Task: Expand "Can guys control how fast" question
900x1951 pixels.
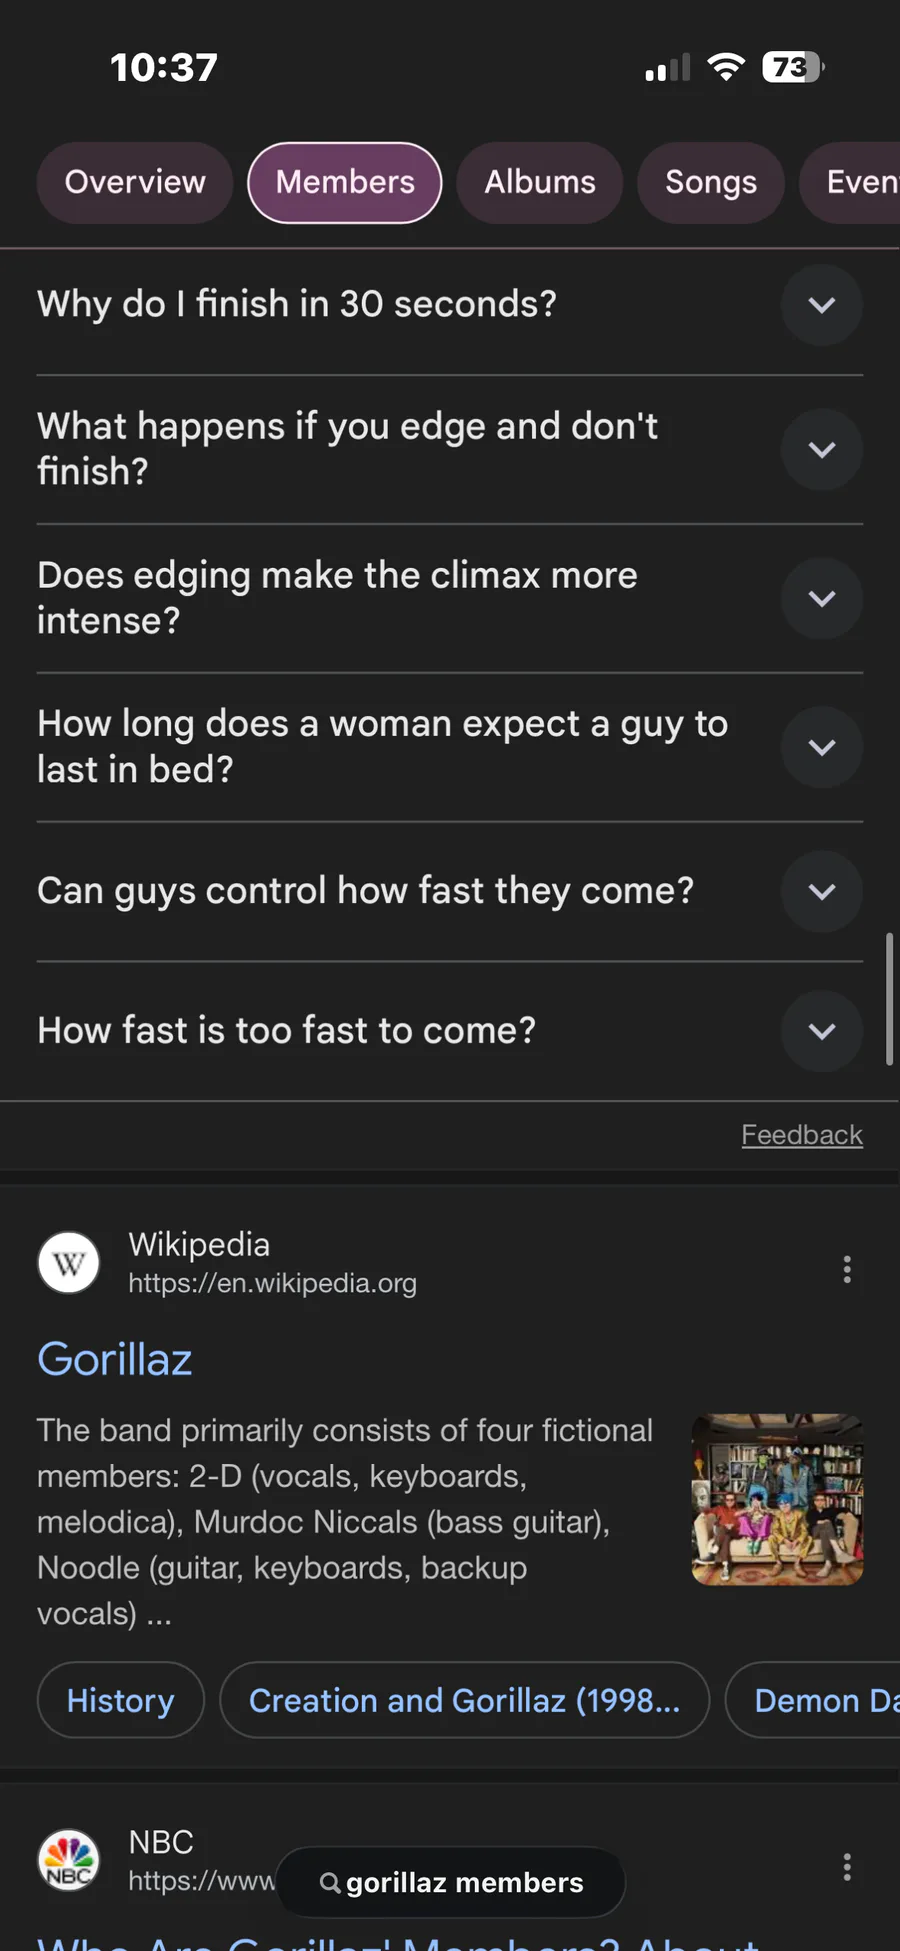Action: tap(821, 891)
